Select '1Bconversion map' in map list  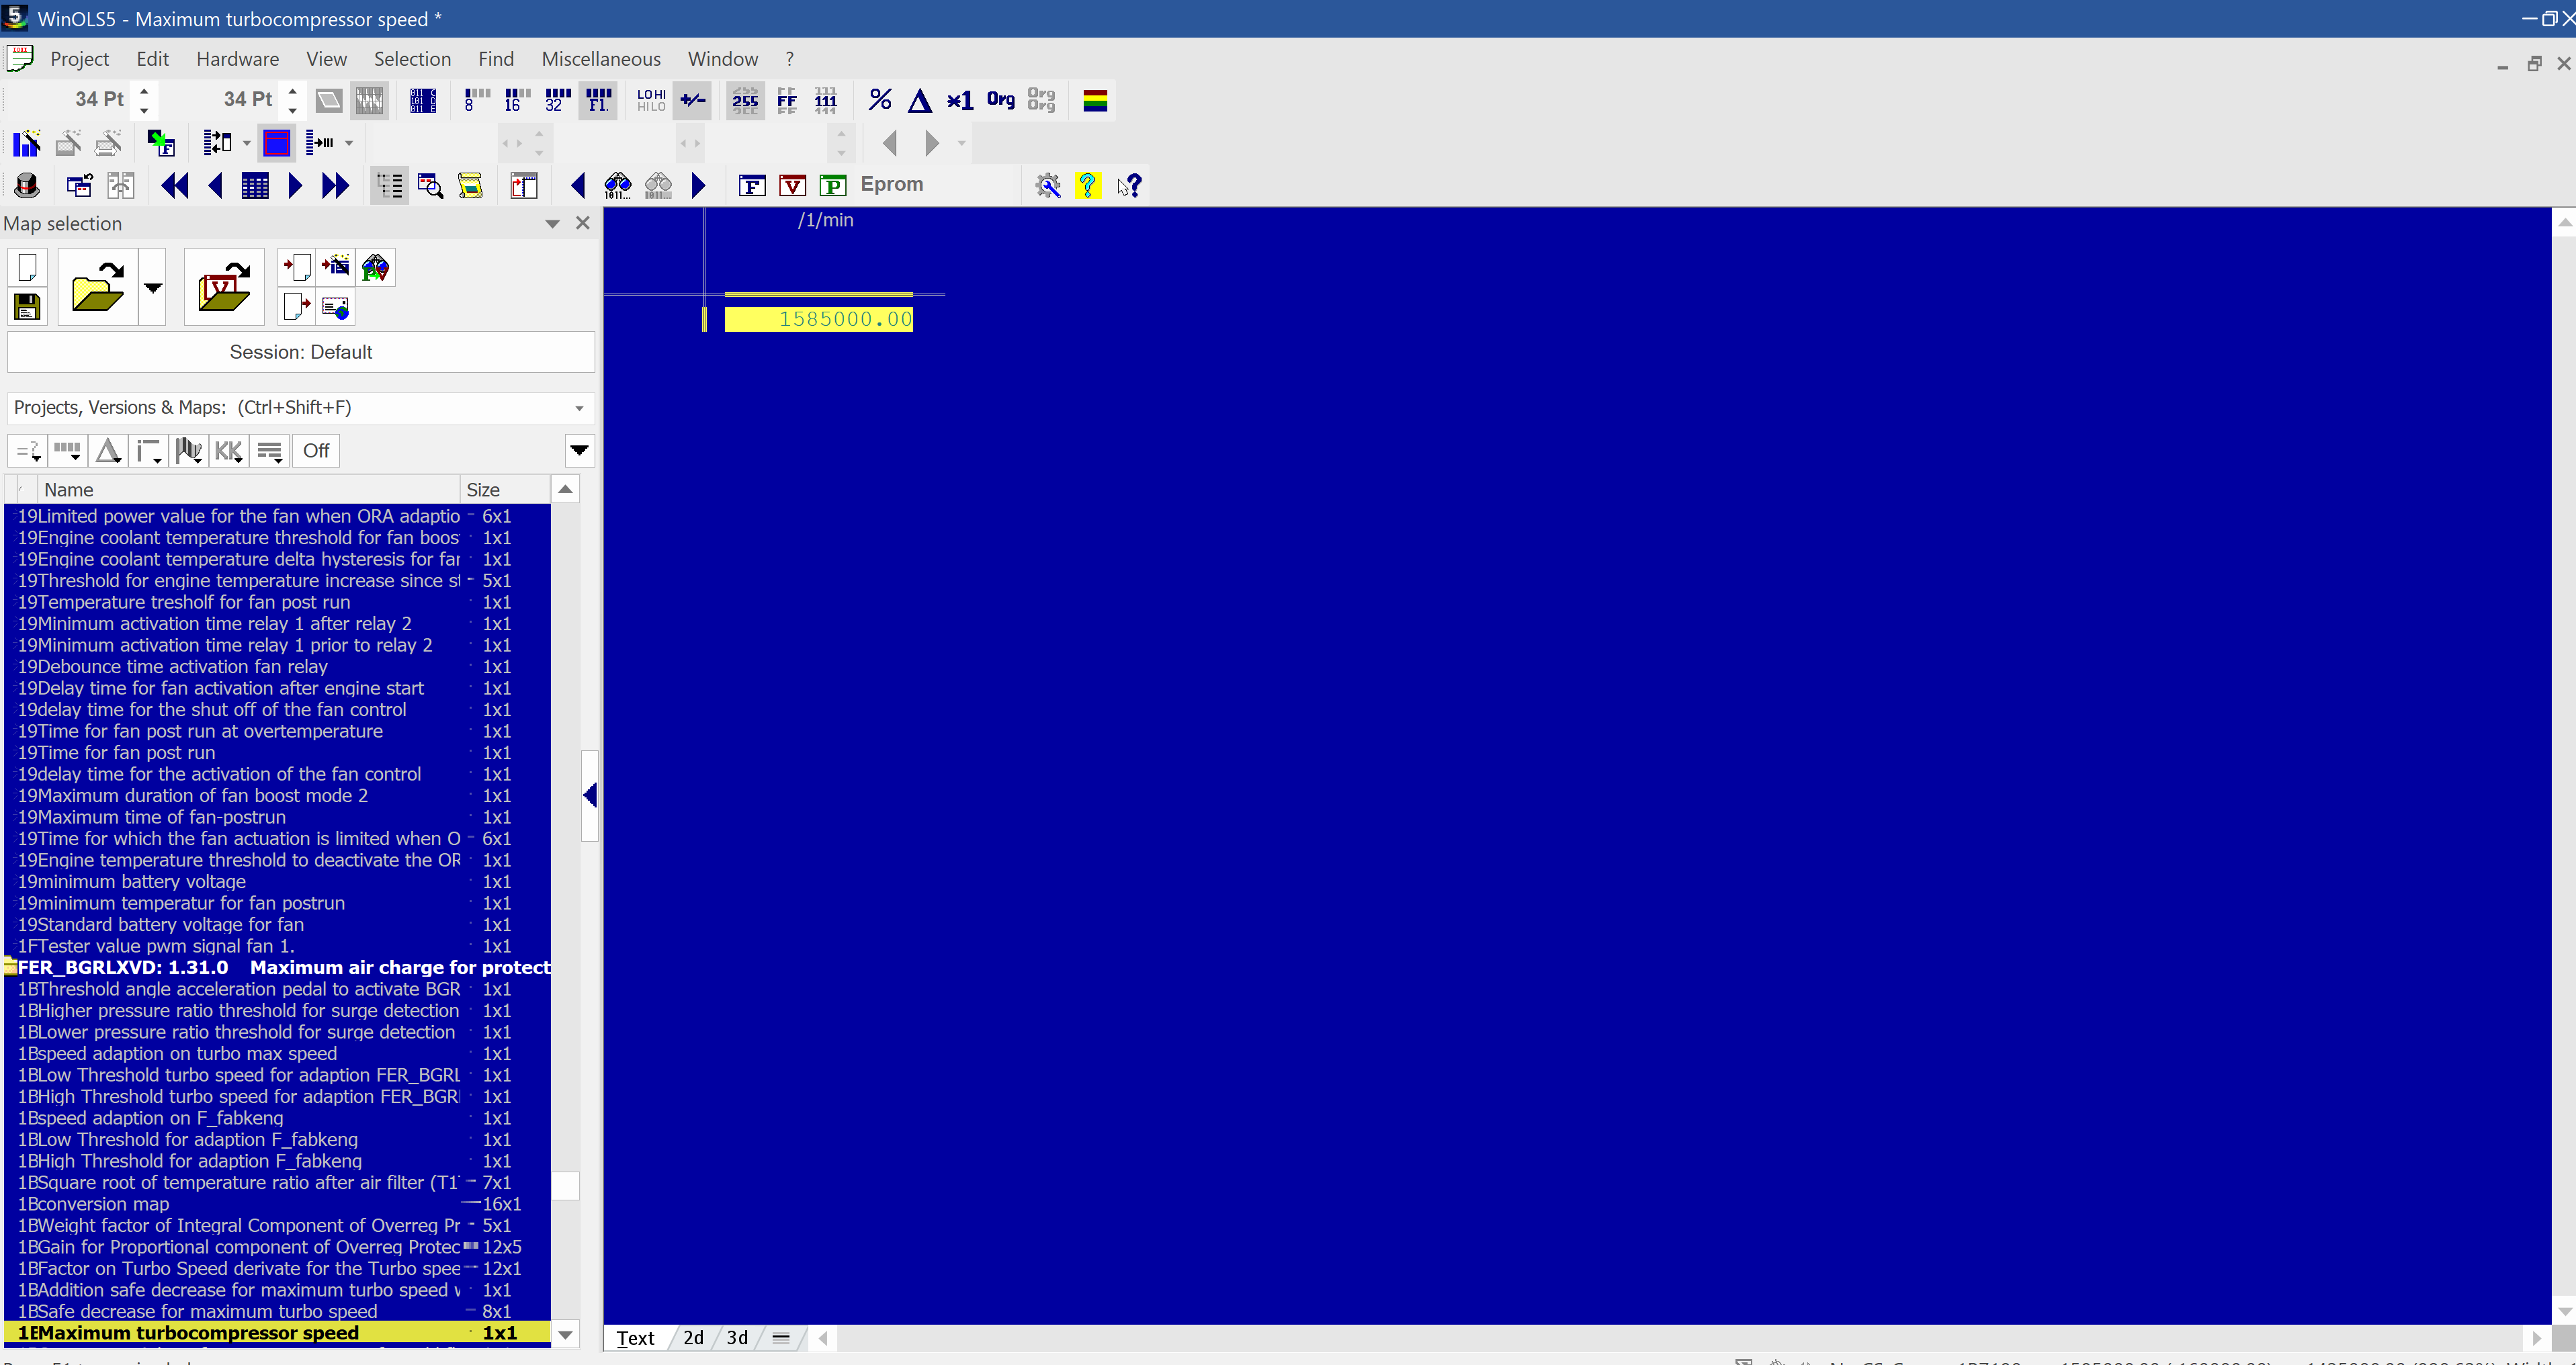(x=278, y=1204)
